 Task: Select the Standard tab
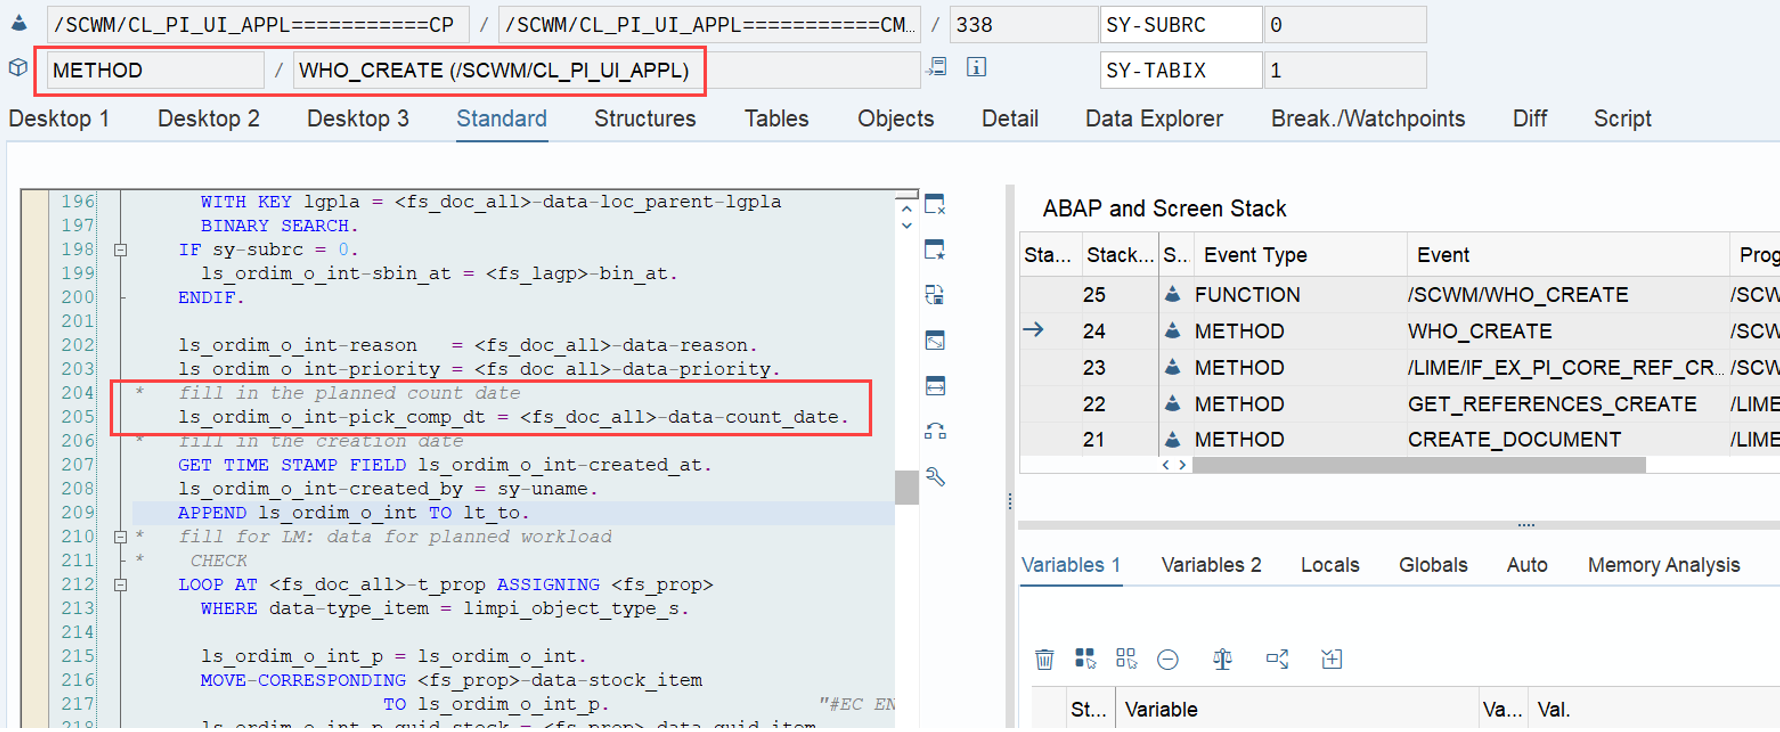coord(502,118)
